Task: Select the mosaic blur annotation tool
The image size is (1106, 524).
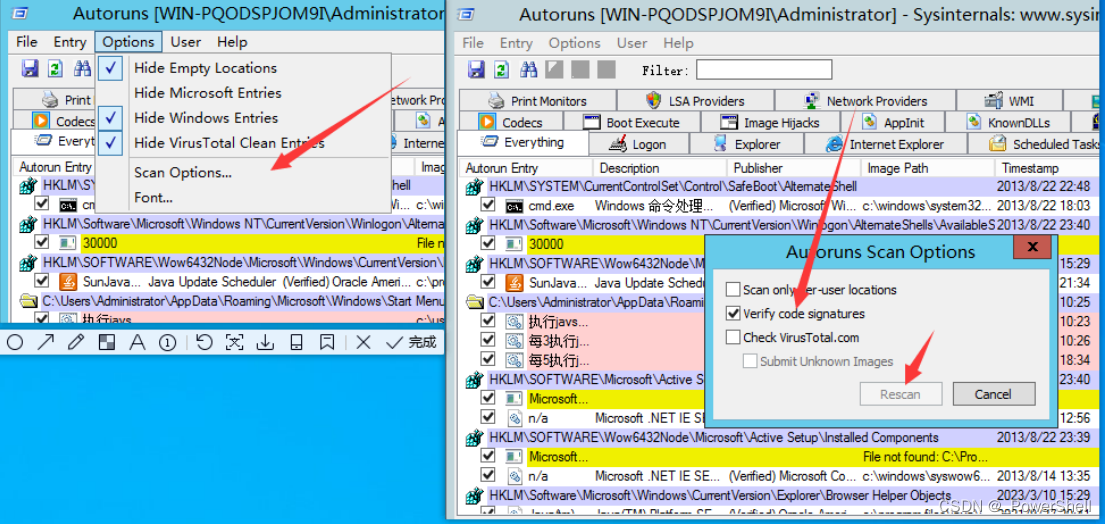Action: 107,343
